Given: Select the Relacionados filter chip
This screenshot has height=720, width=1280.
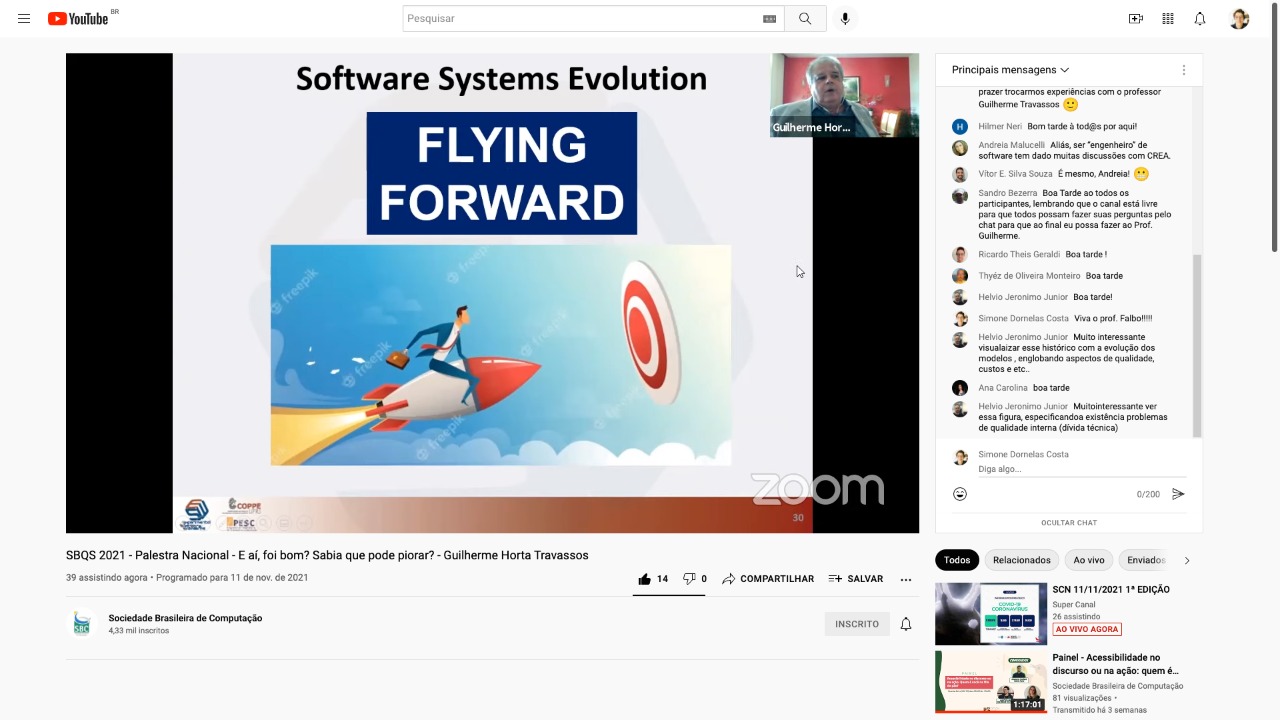Looking at the screenshot, I should [x=1021, y=560].
